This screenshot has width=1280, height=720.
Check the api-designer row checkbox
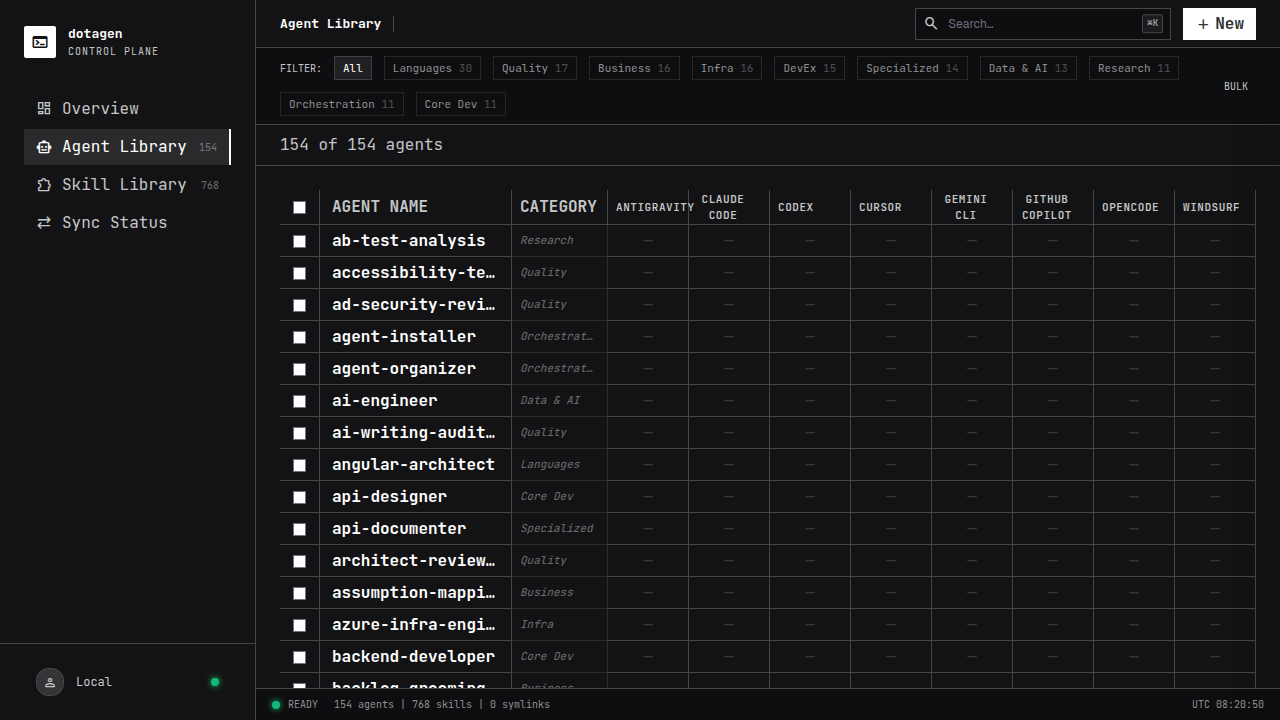coord(299,497)
